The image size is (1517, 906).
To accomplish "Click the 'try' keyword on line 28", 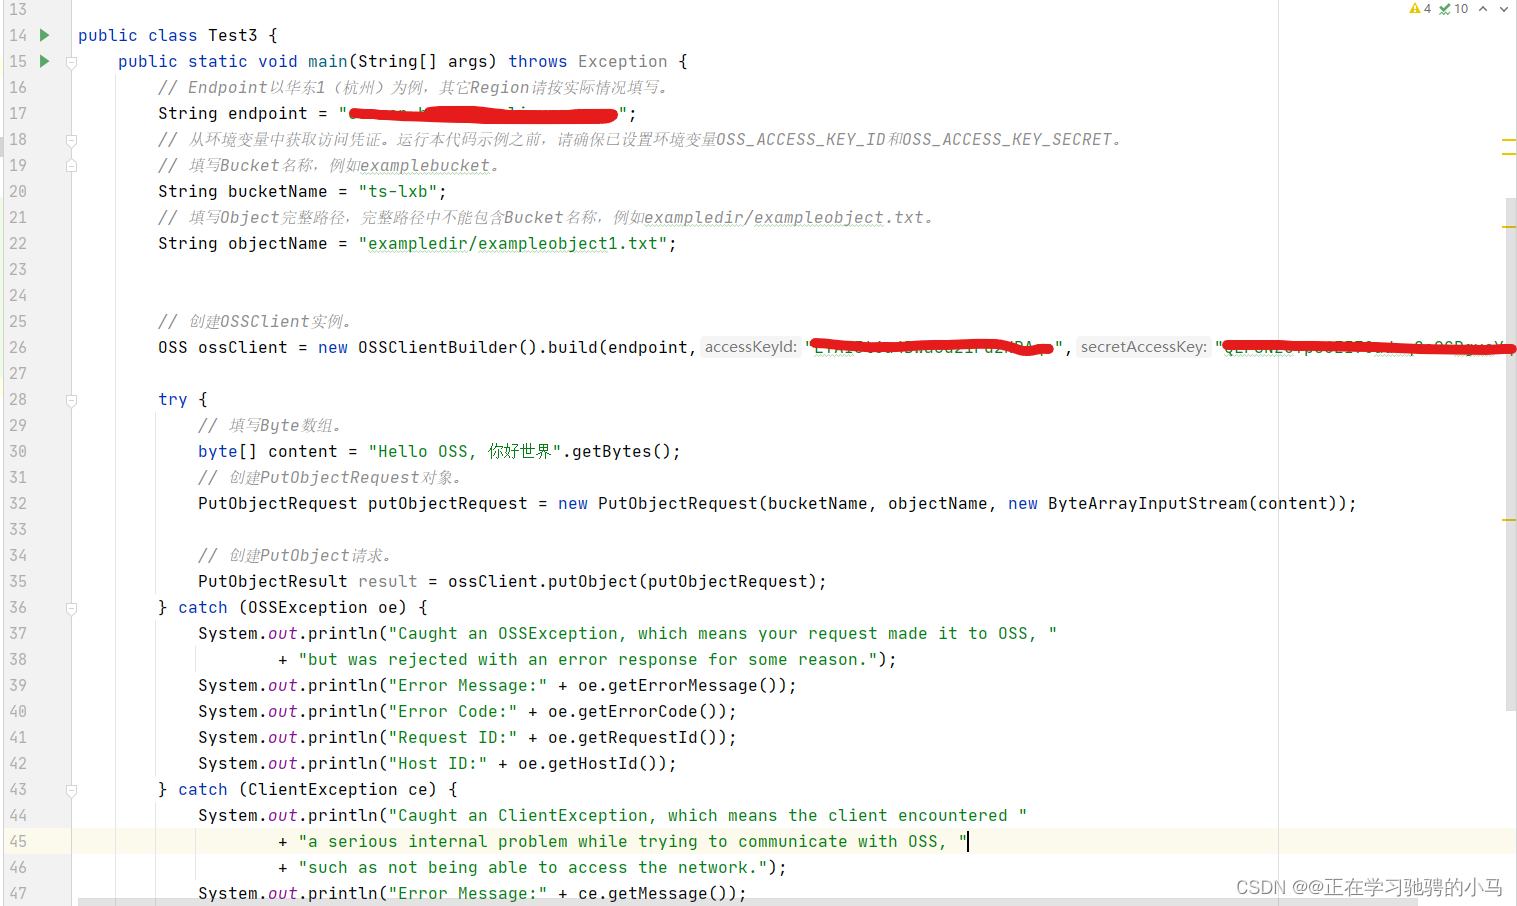I will (173, 399).
